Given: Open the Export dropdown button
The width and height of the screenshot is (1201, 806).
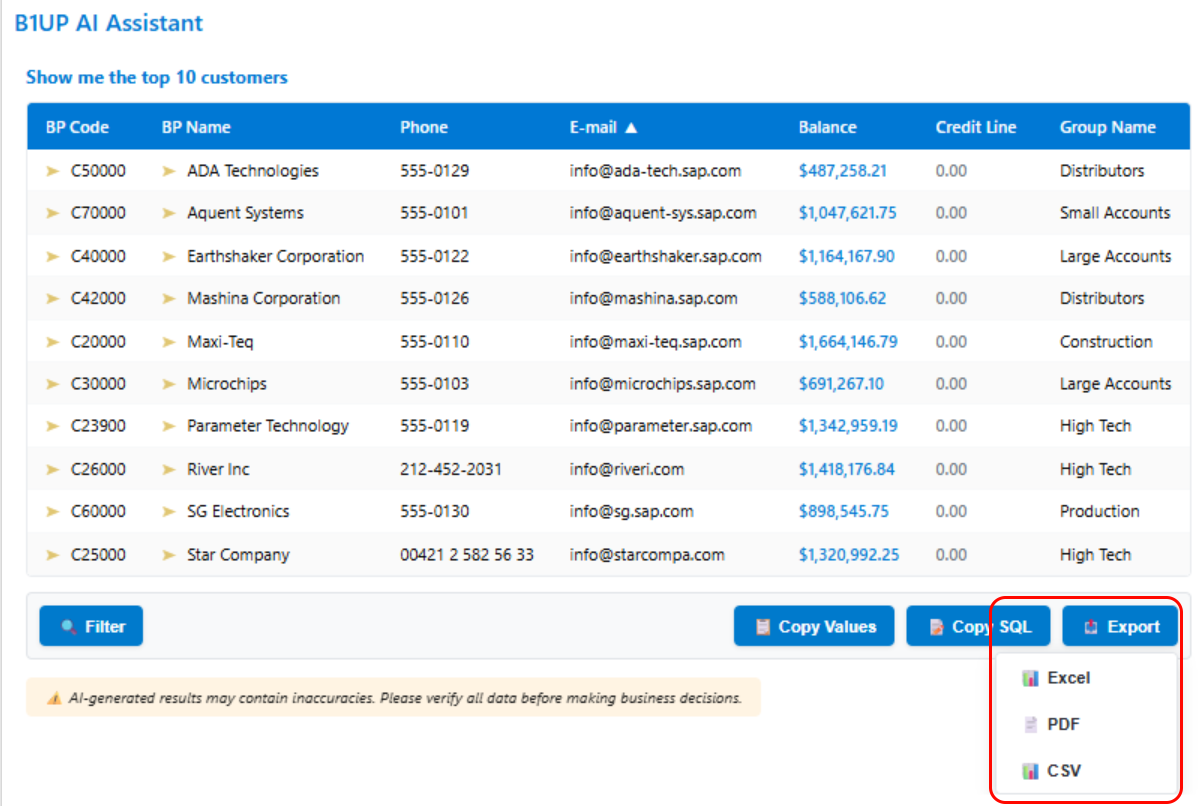Looking at the screenshot, I should click(1120, 627).
